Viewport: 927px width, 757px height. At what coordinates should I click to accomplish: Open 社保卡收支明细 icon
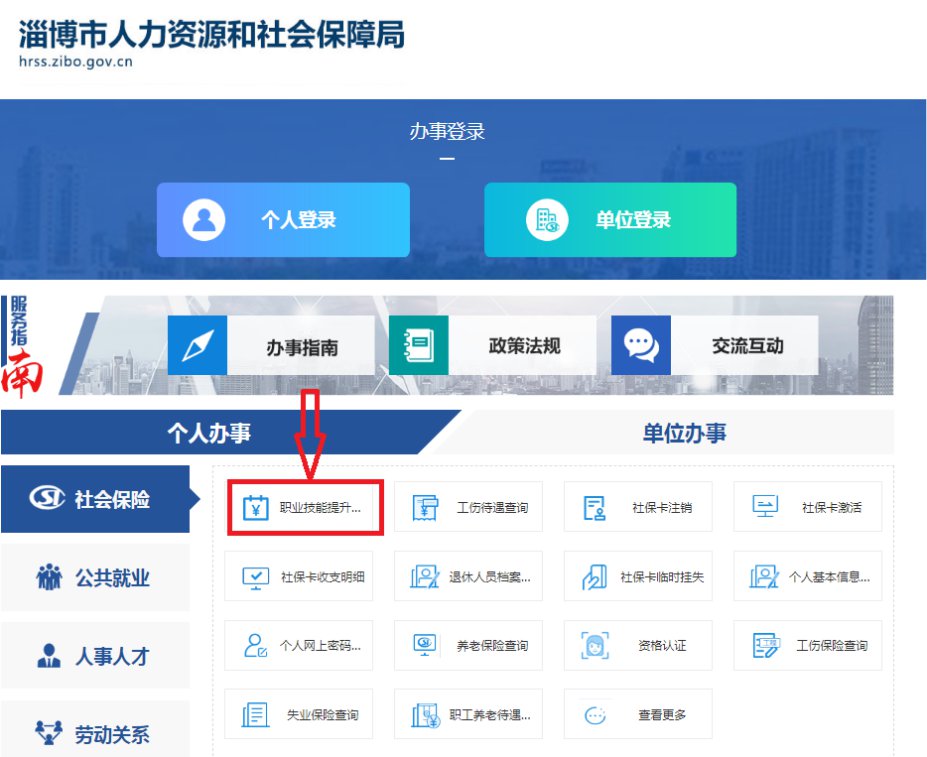(x=257, y=577)
